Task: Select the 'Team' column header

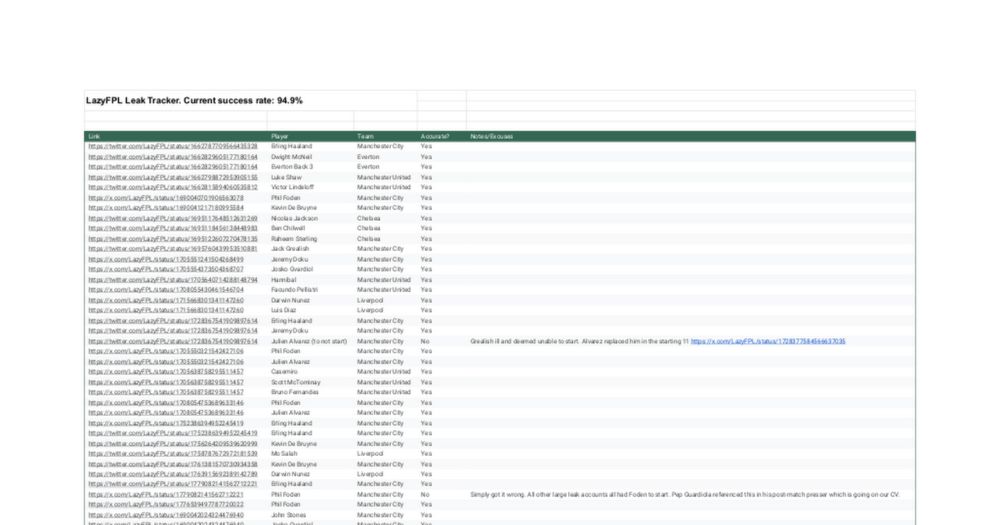Action: pyautogui.click(x=385, y=137)
